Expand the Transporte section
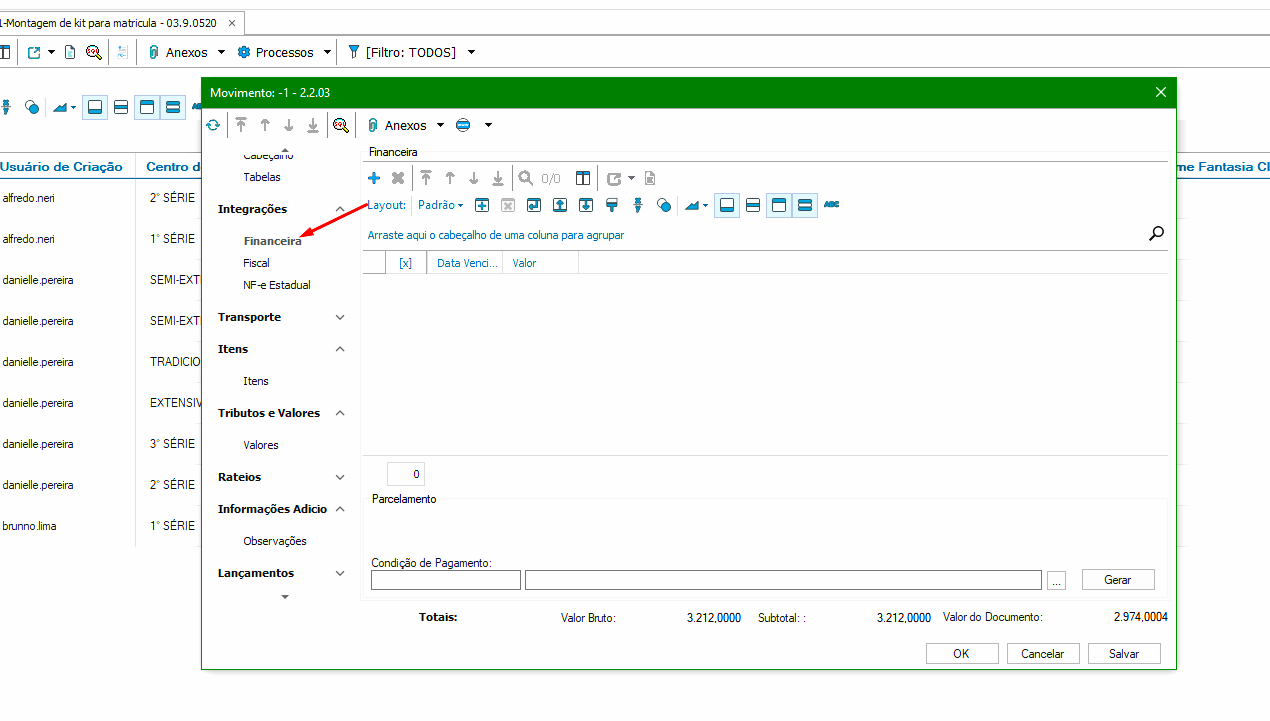Image resolution: width=1270 pixels, height=721 pixels. [340, 317]
